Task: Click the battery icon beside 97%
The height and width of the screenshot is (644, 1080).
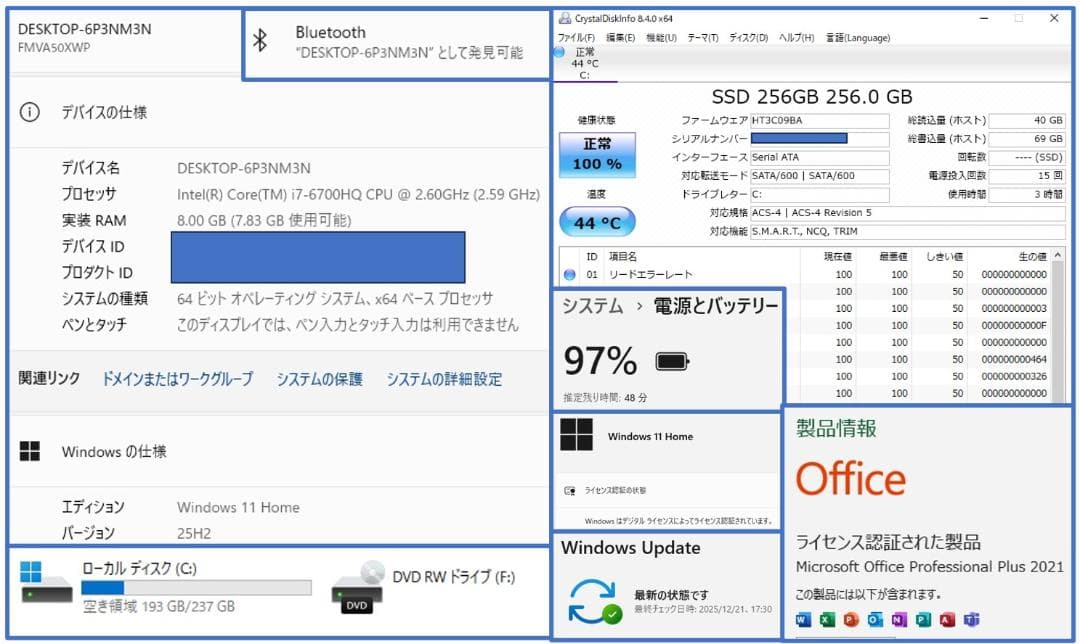Action: [673, 362]
